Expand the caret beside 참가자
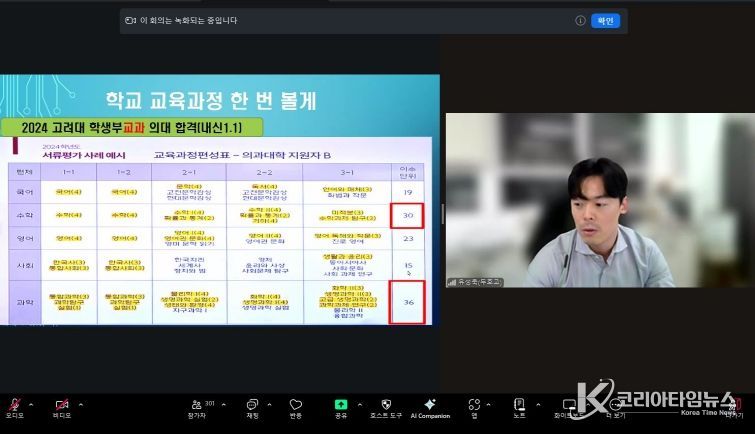Screen dimensions: 755x434 tap(223, 405)
